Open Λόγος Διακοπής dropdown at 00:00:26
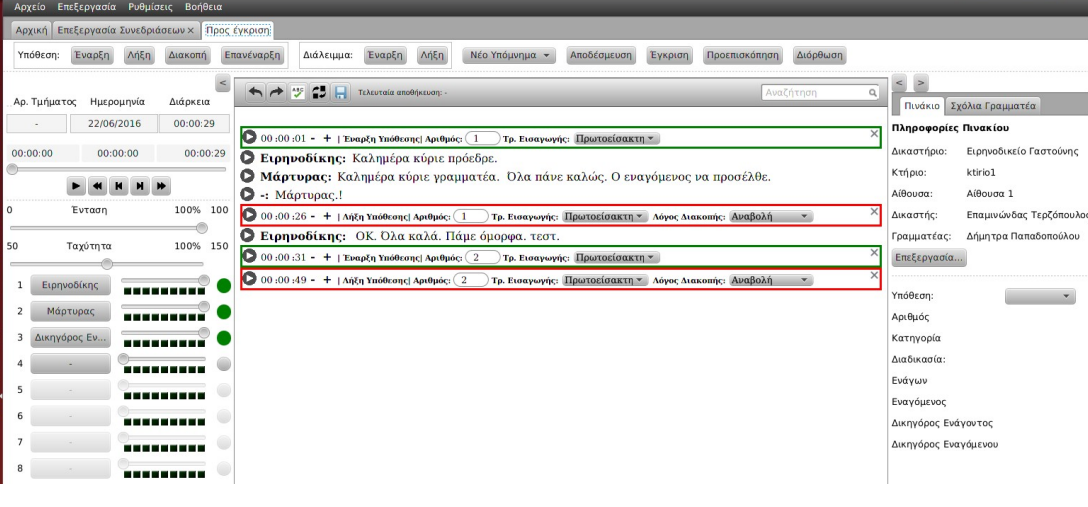This screenshot has height=507, width=1088. 771,216
